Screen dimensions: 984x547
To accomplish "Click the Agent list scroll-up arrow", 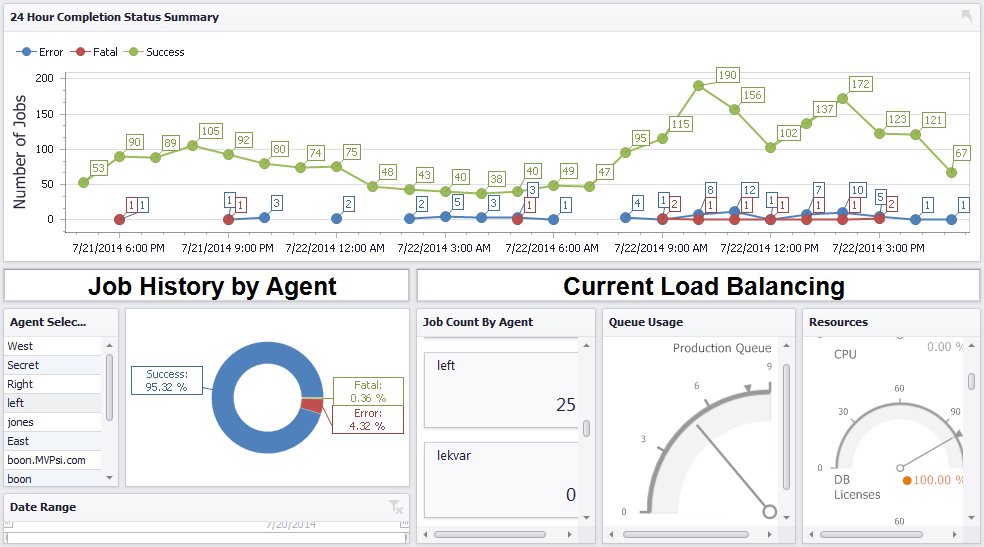I will pyautogui.click(x=109, y=346).
